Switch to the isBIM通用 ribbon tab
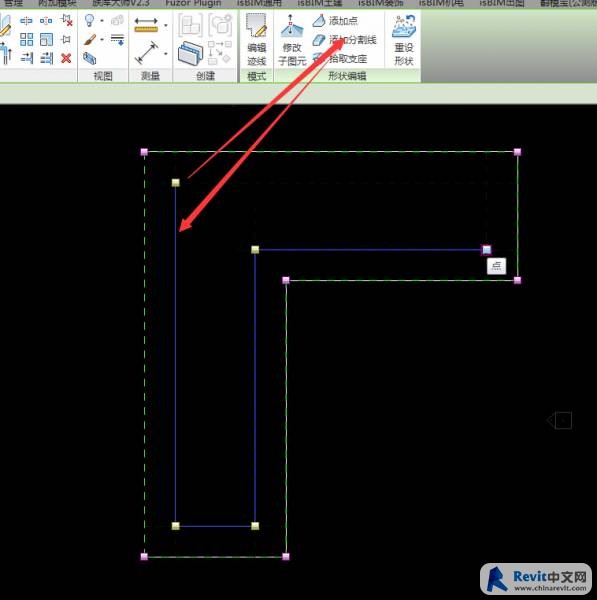This screenshot has height=600, width=597. 259,3
